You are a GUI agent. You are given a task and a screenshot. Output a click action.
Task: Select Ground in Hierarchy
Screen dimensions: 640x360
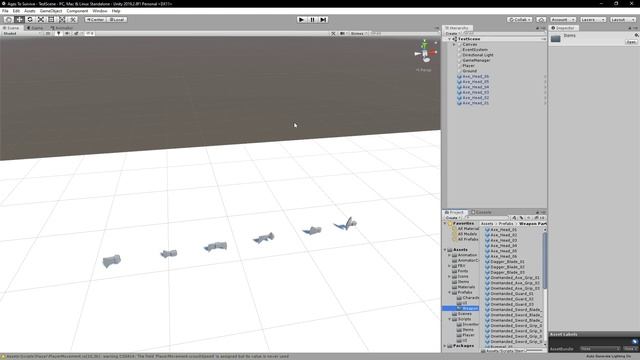[469, 71]
